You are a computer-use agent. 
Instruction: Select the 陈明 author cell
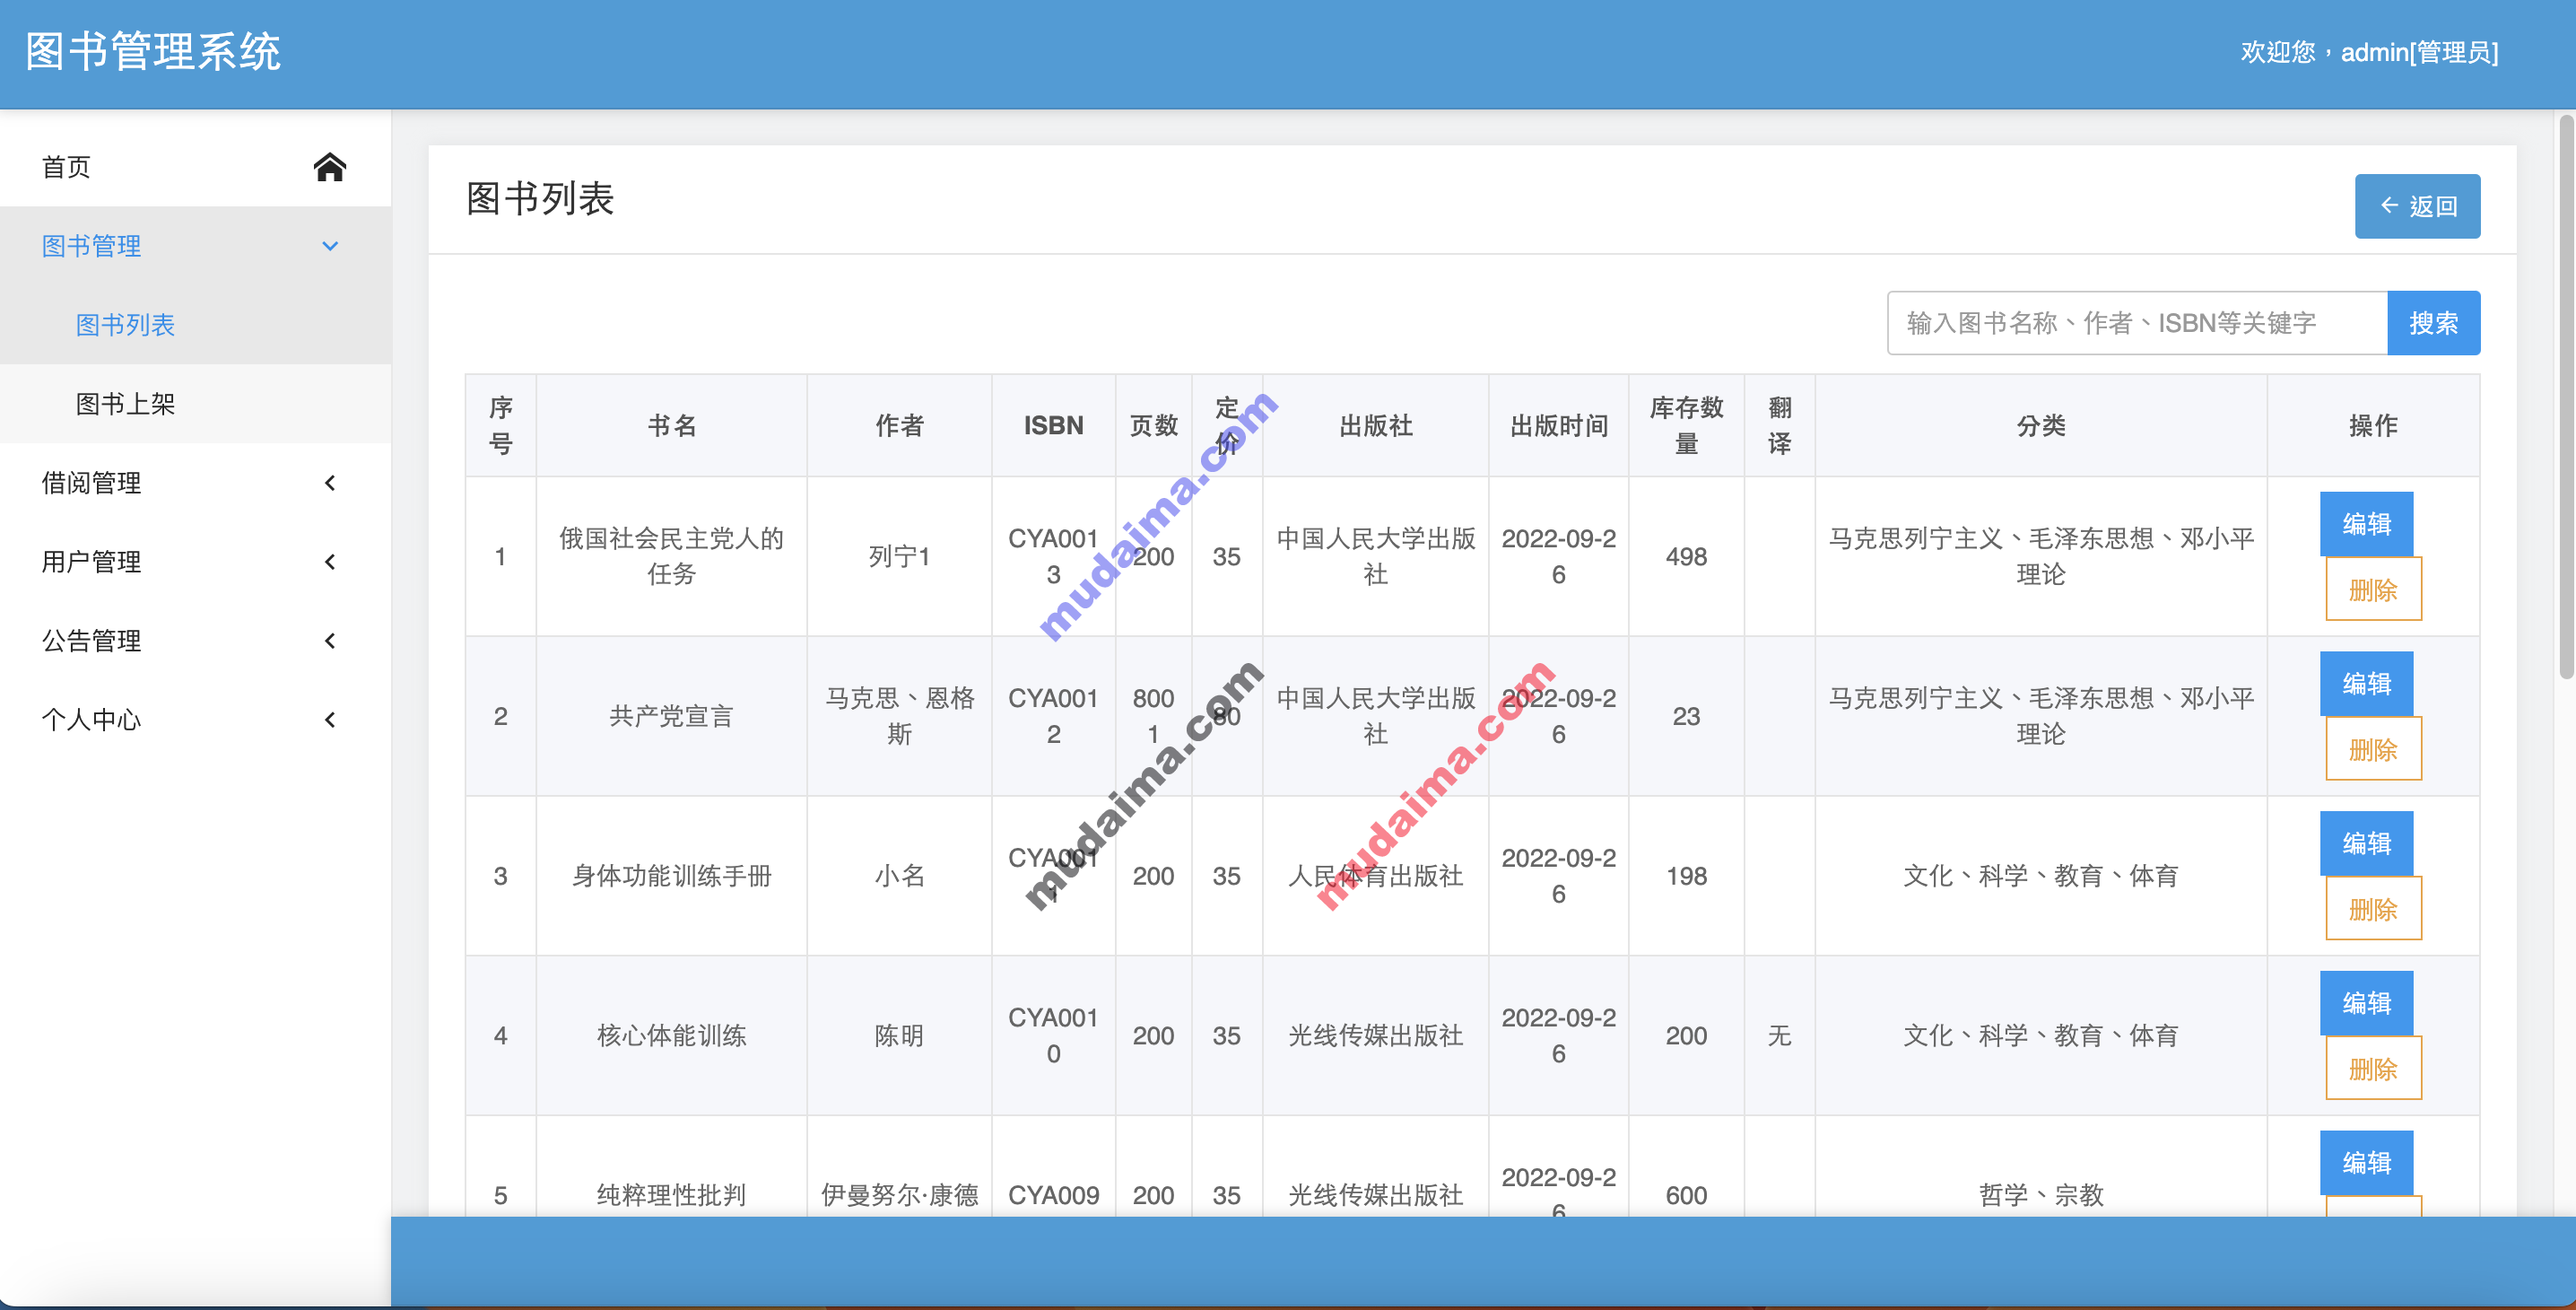899,1036
